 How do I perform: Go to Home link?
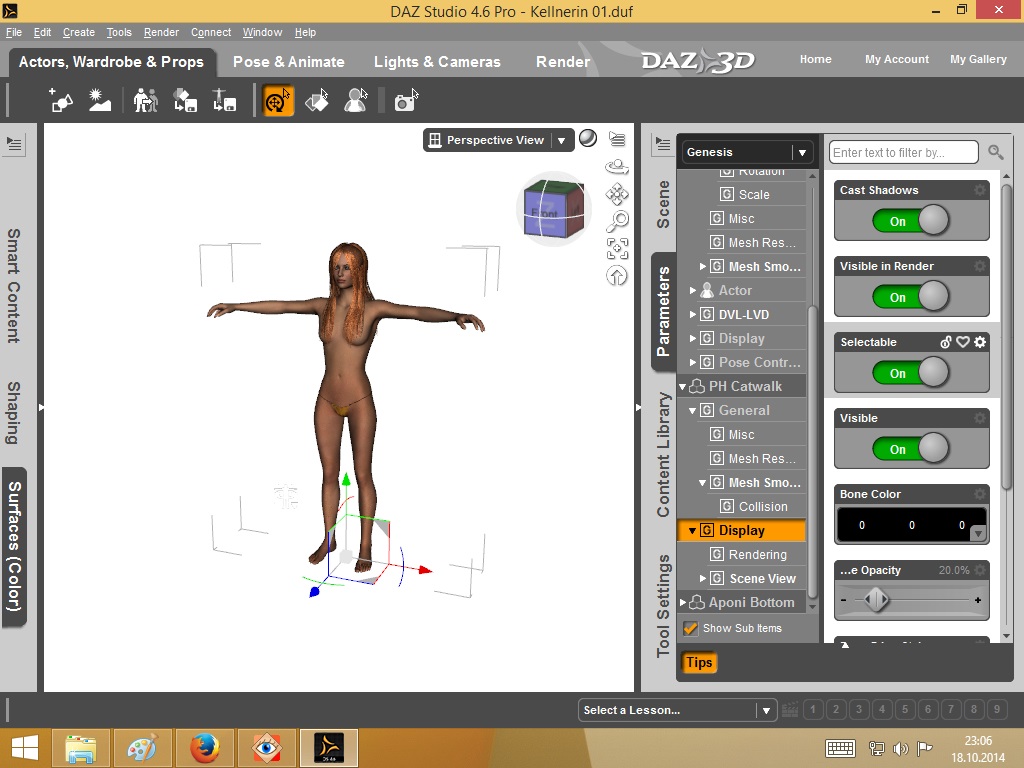816,59
